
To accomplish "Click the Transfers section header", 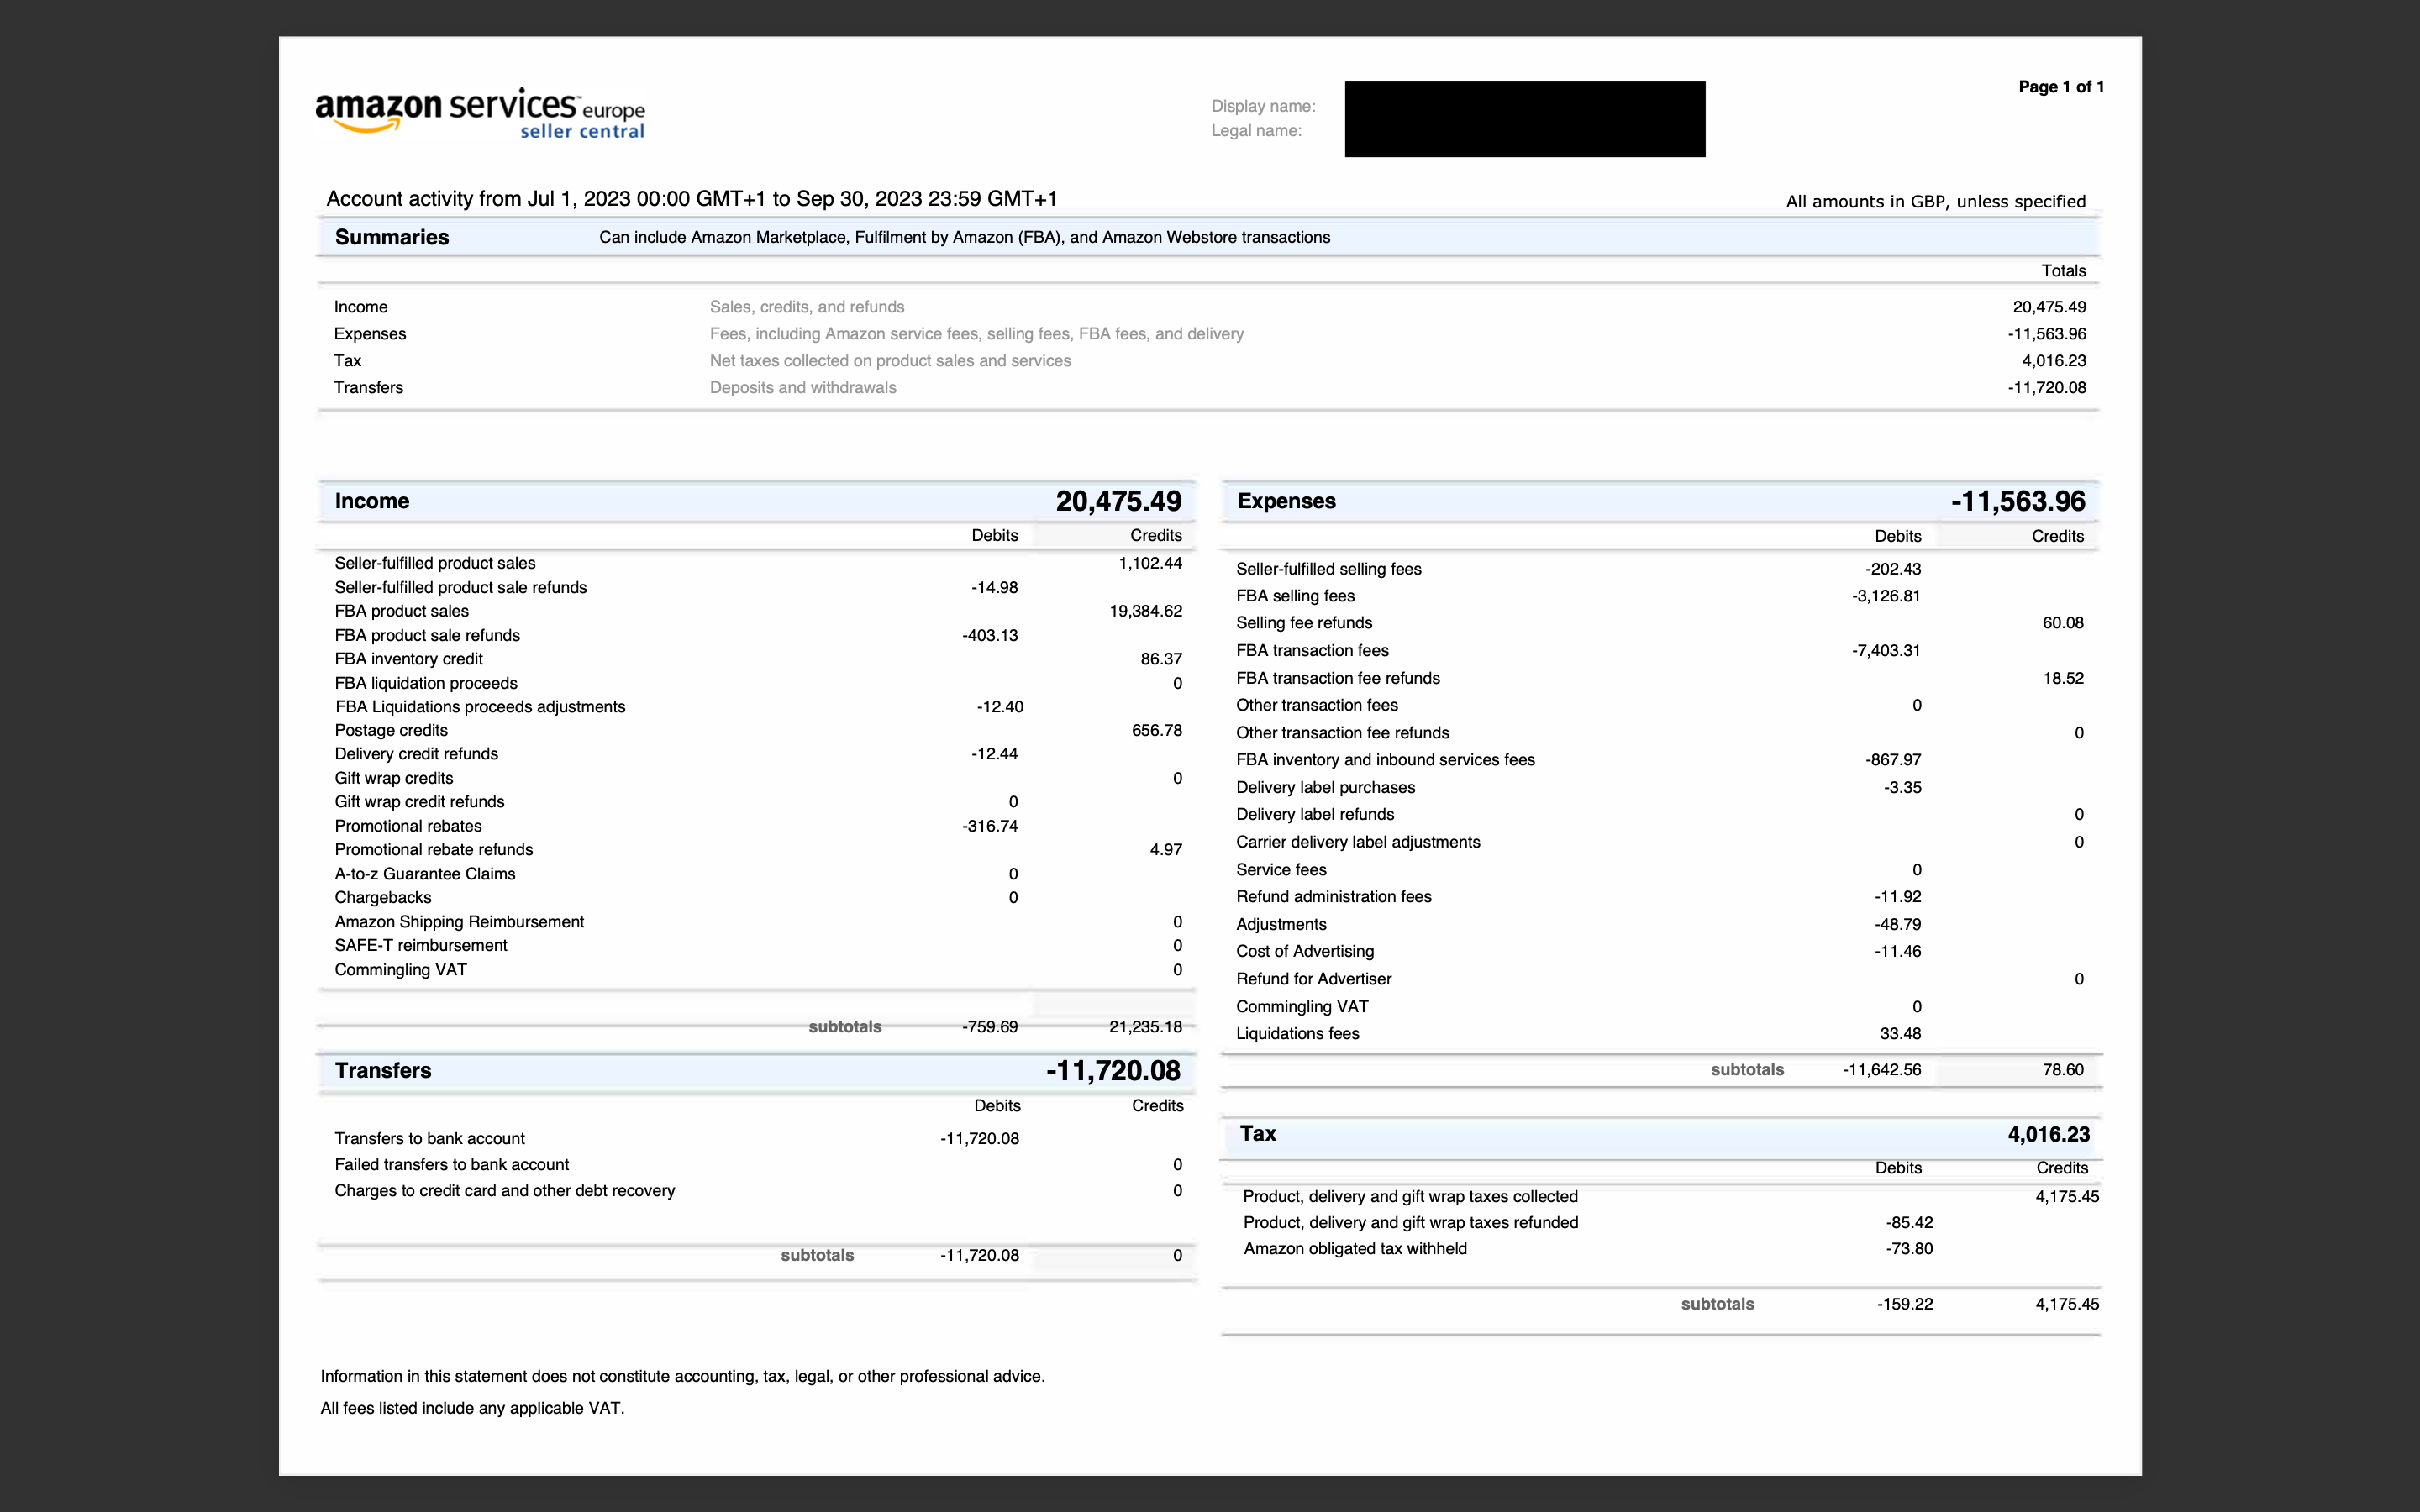I will pyautogui.click(x=757, y=1070).
